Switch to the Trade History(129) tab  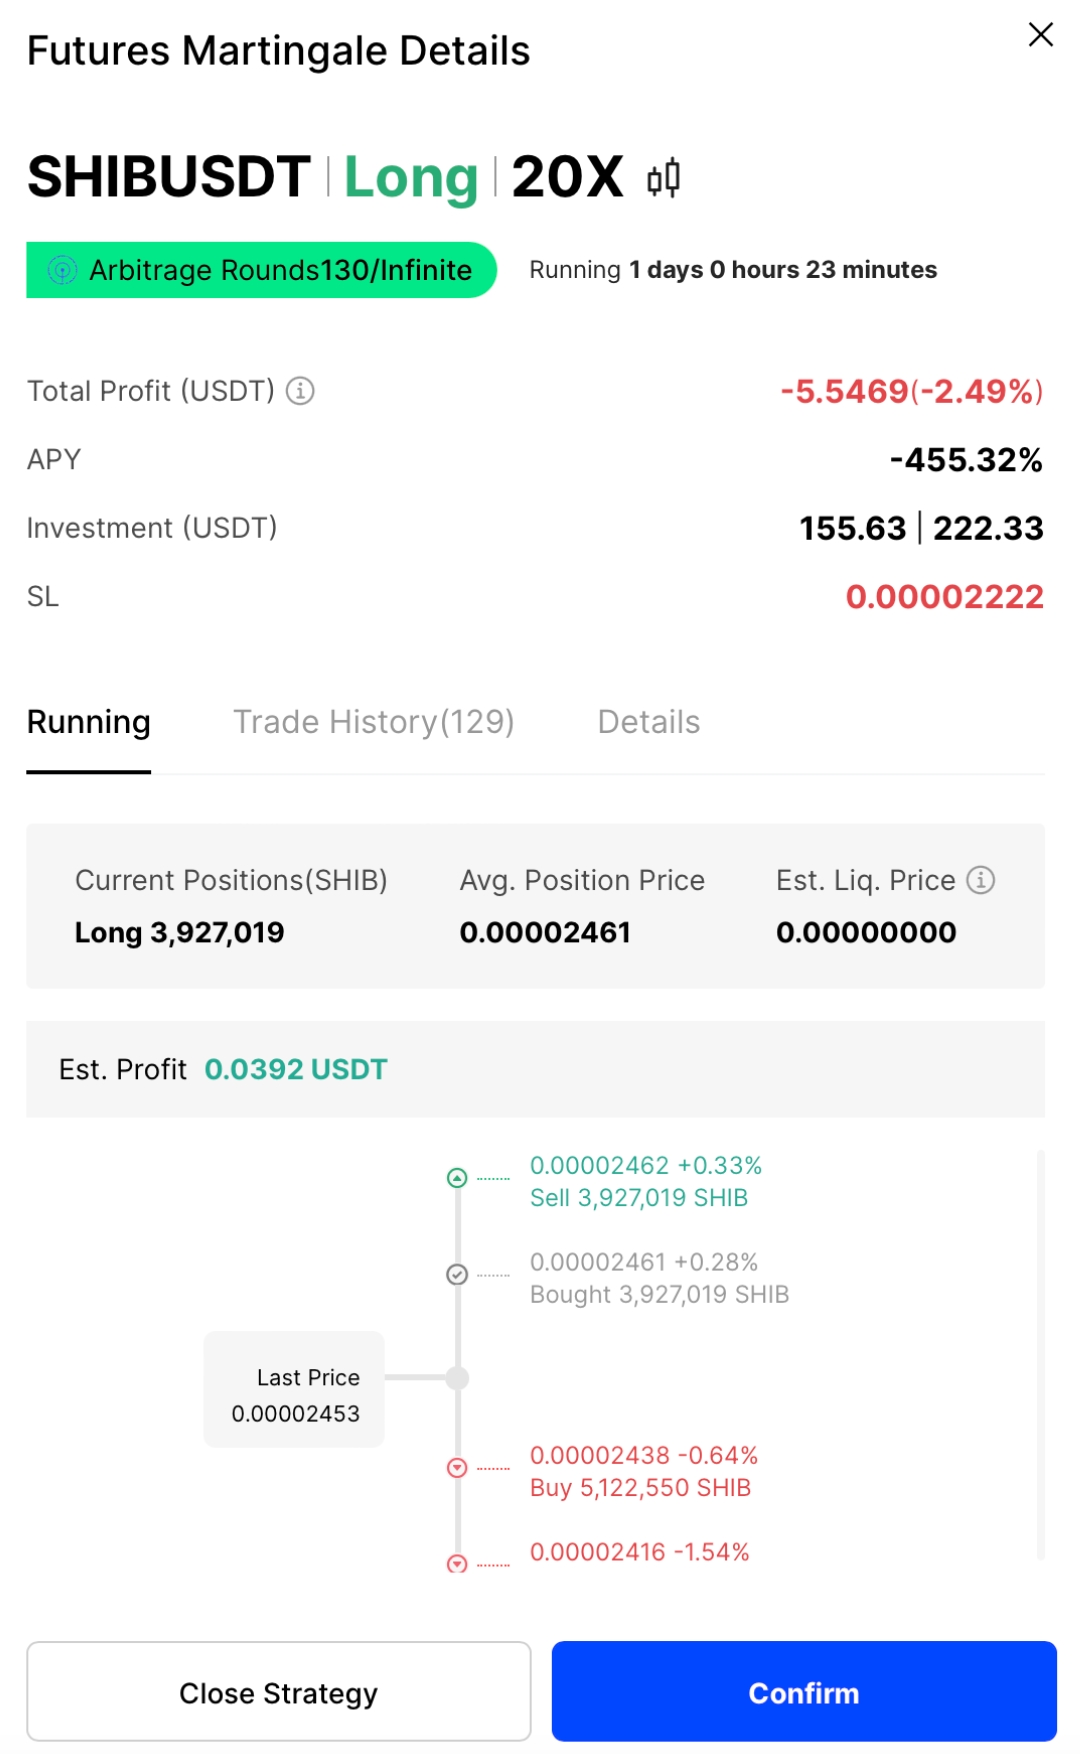pos(373,722)
